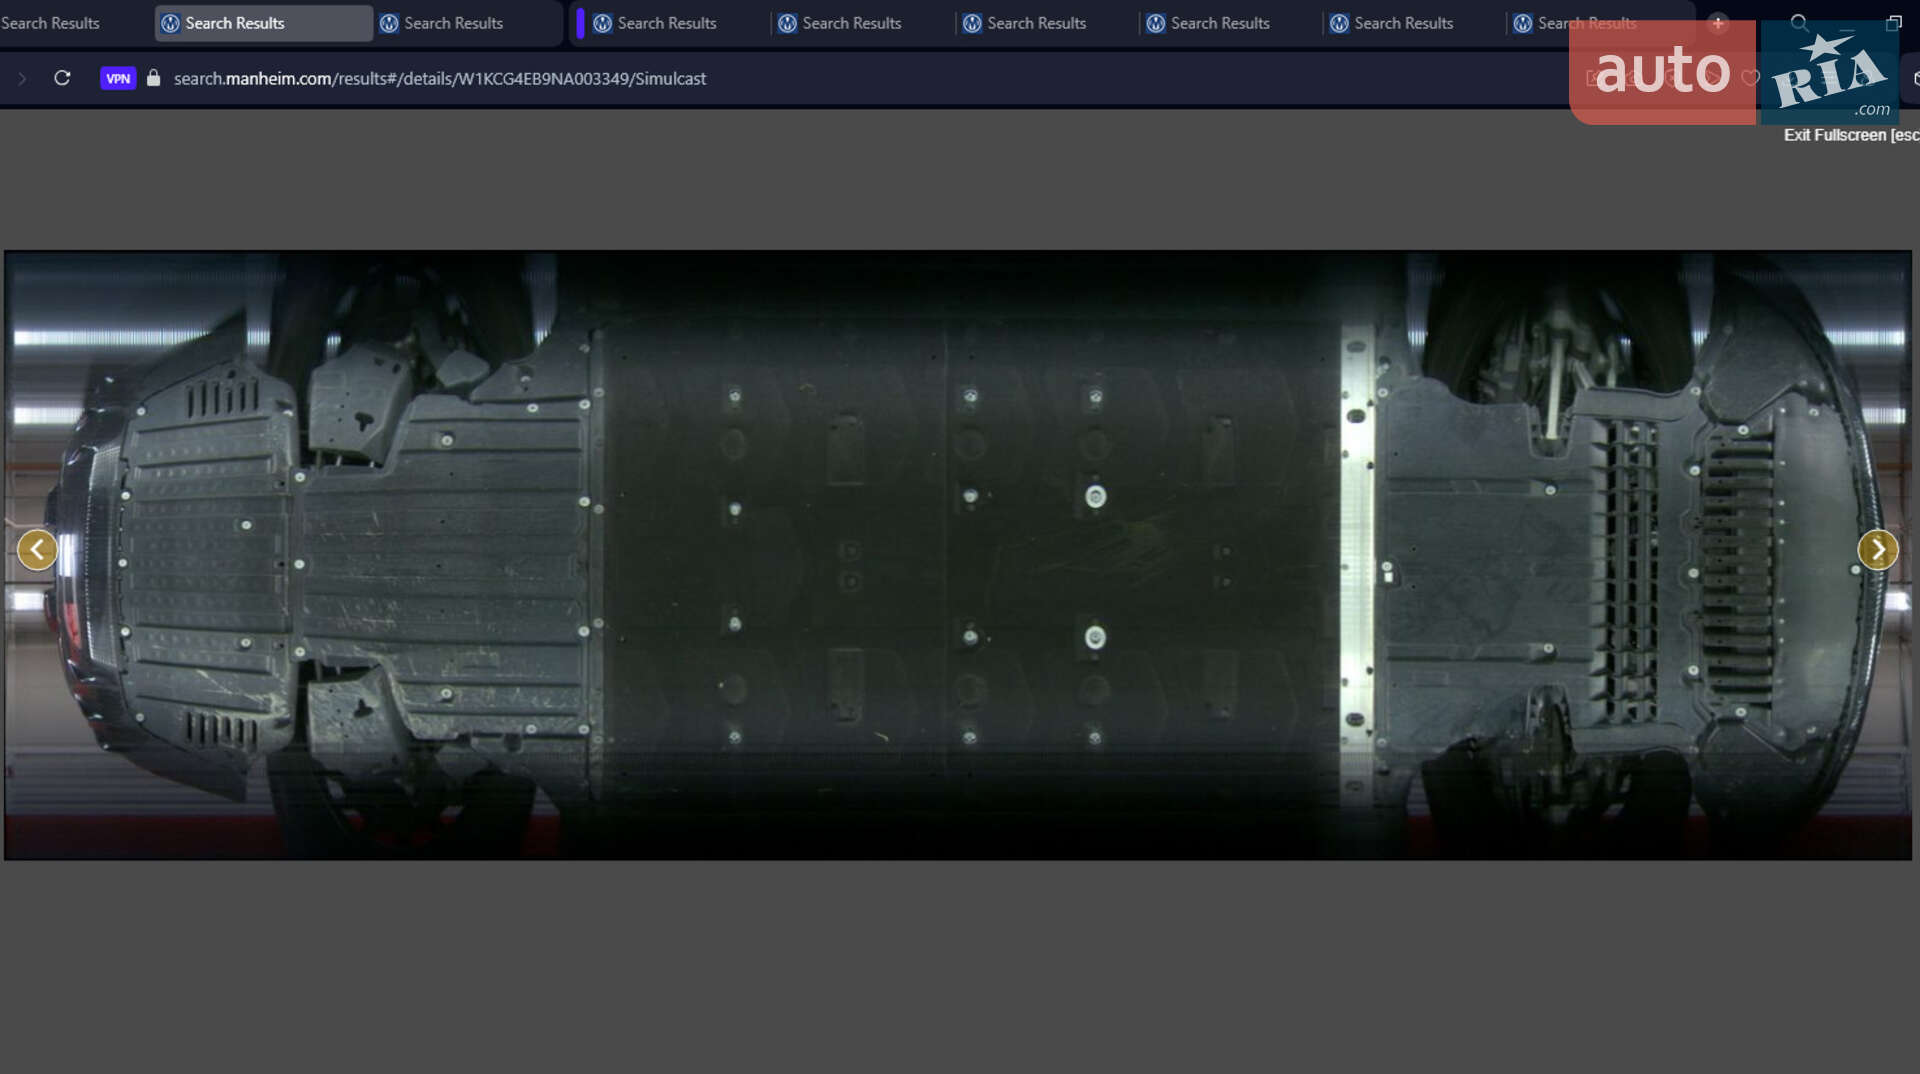Screen dimensions: 1920x1074
Task: Click the browser forward arrow
Action: tap(22, 78)
